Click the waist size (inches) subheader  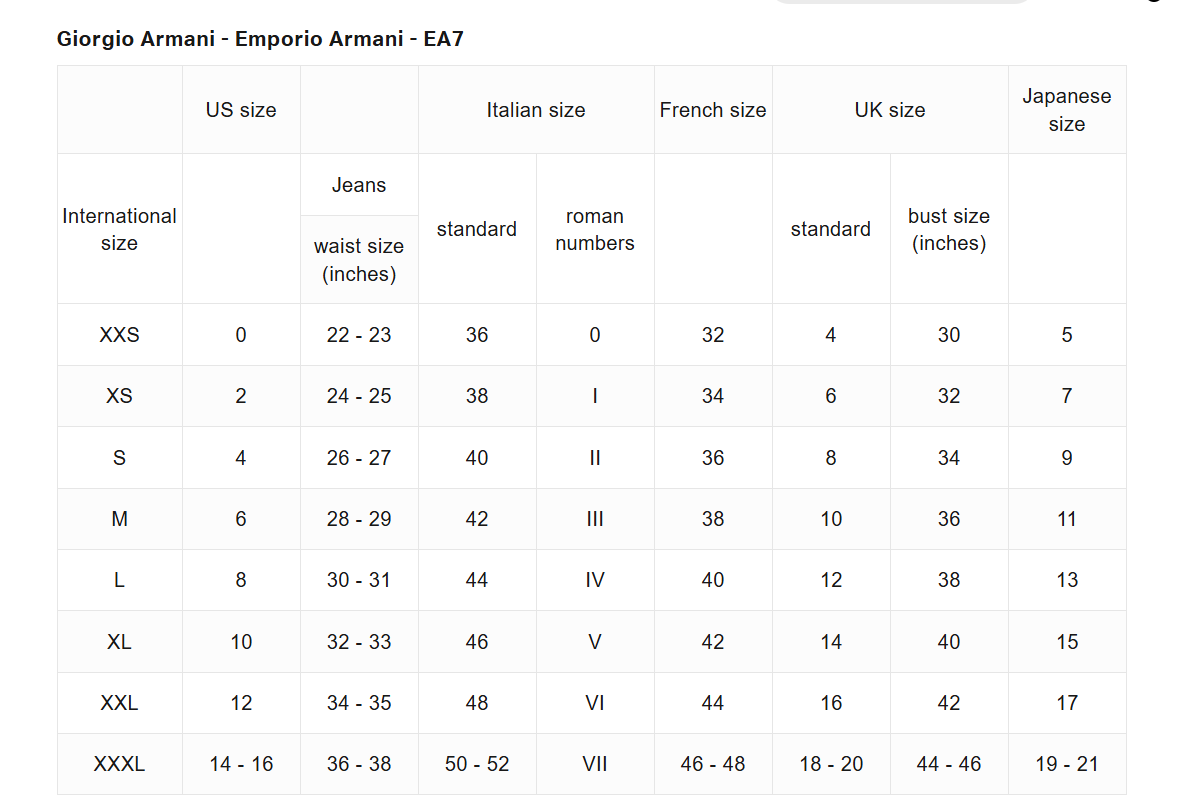click(359, 260)
